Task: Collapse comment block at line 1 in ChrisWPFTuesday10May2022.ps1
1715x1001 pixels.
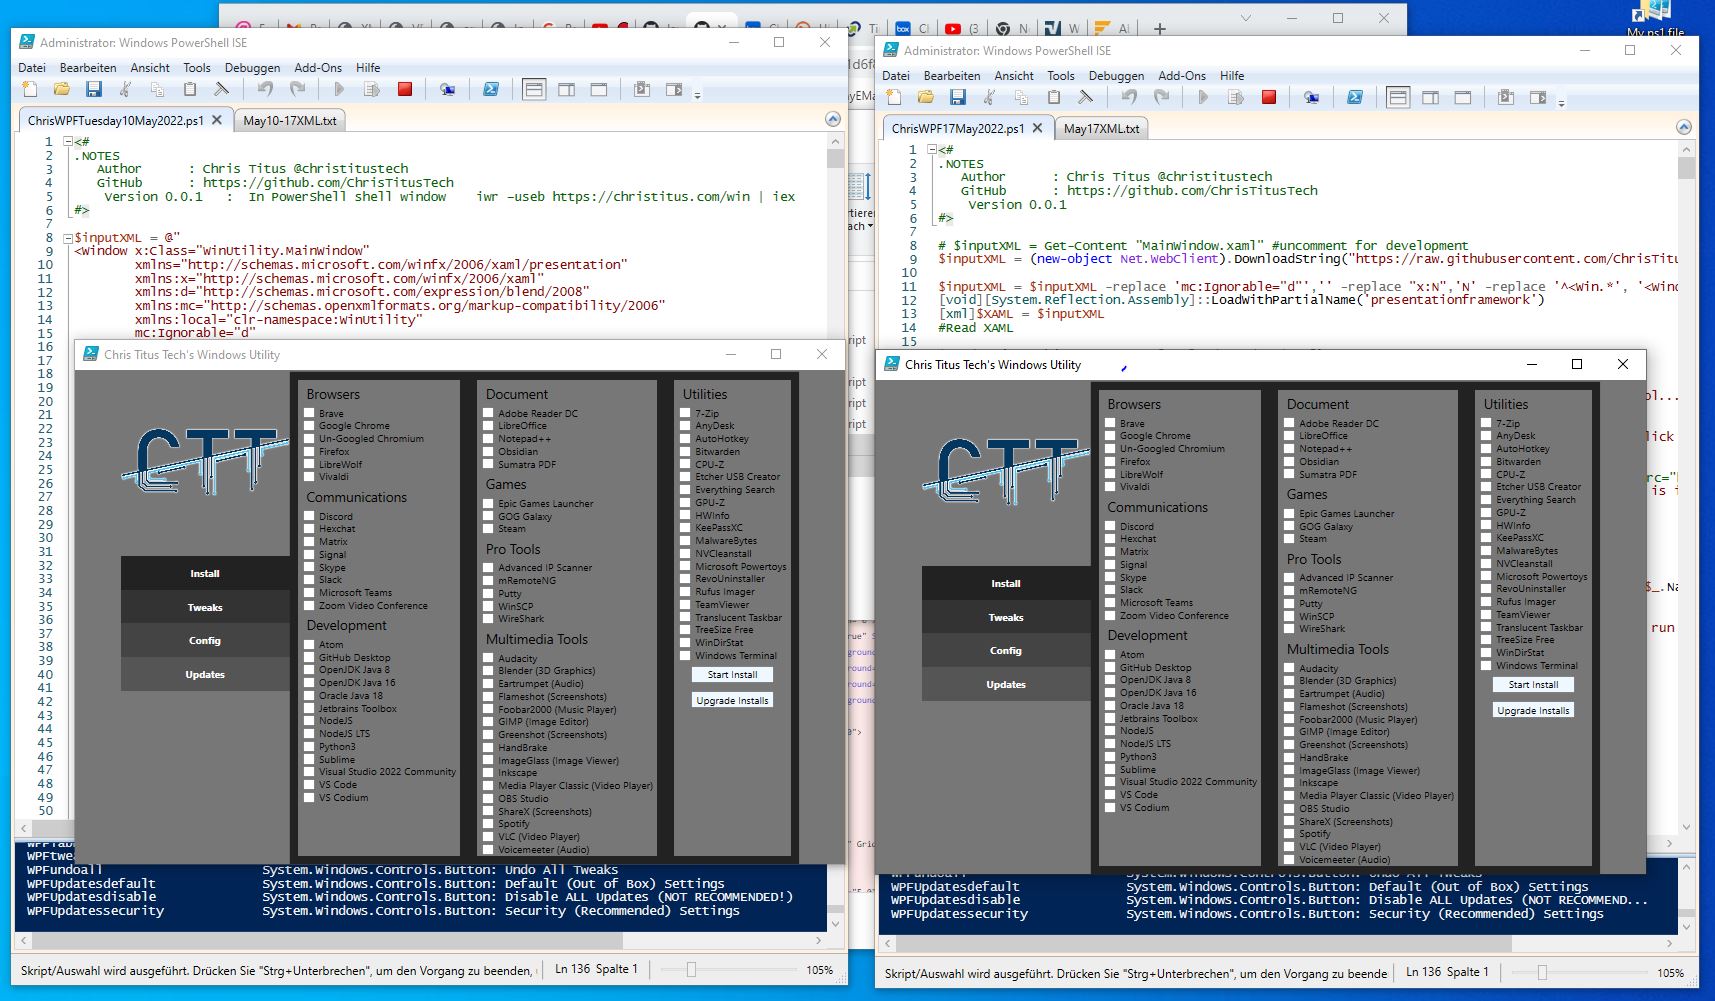Action: coord(67,142)
